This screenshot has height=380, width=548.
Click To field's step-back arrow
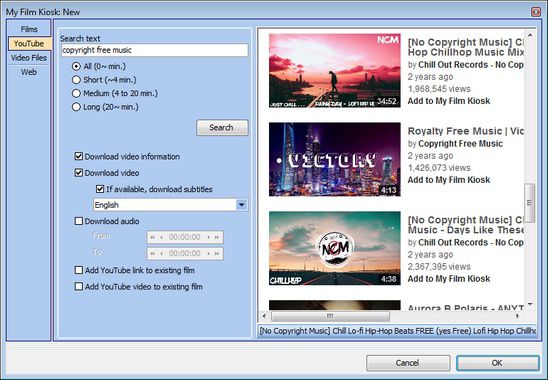[x=161, y=253]
